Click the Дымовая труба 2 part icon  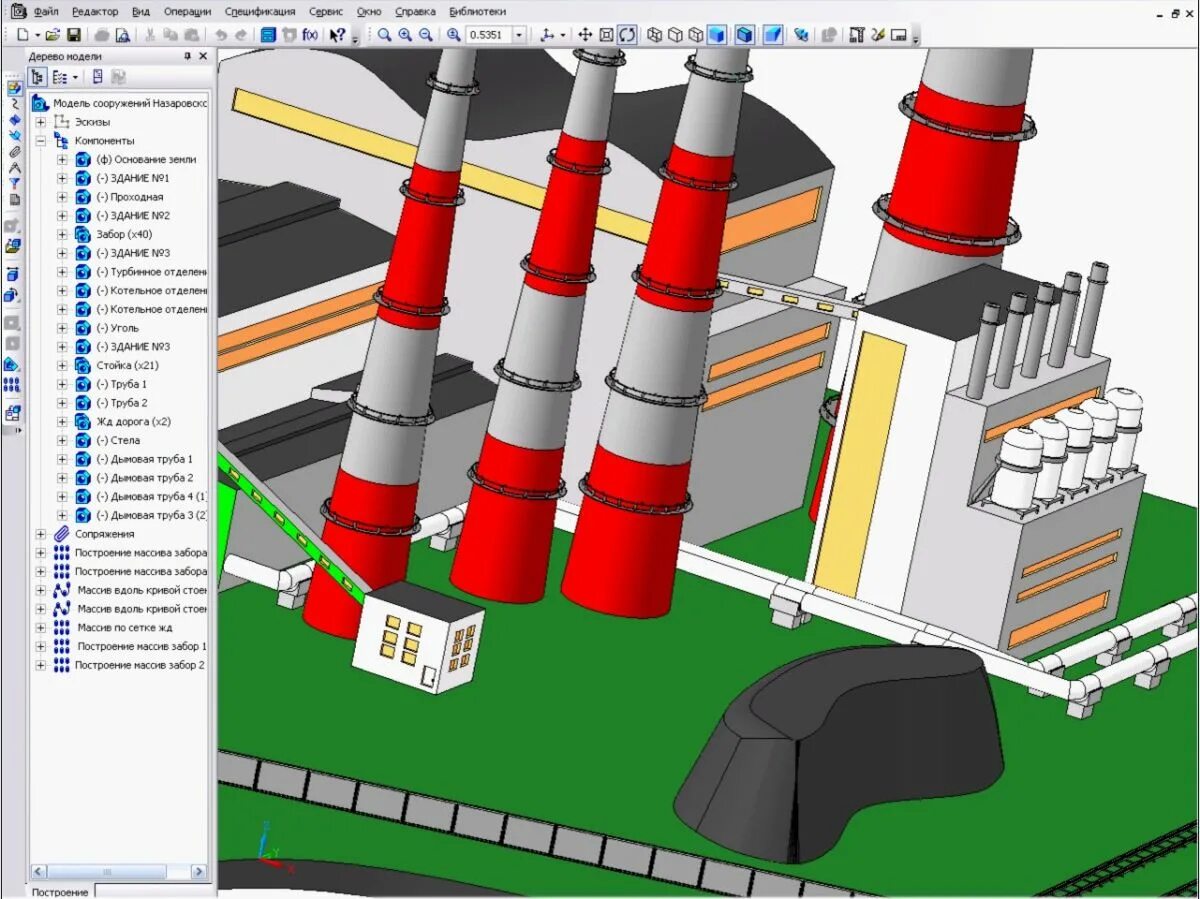[83, 478]
